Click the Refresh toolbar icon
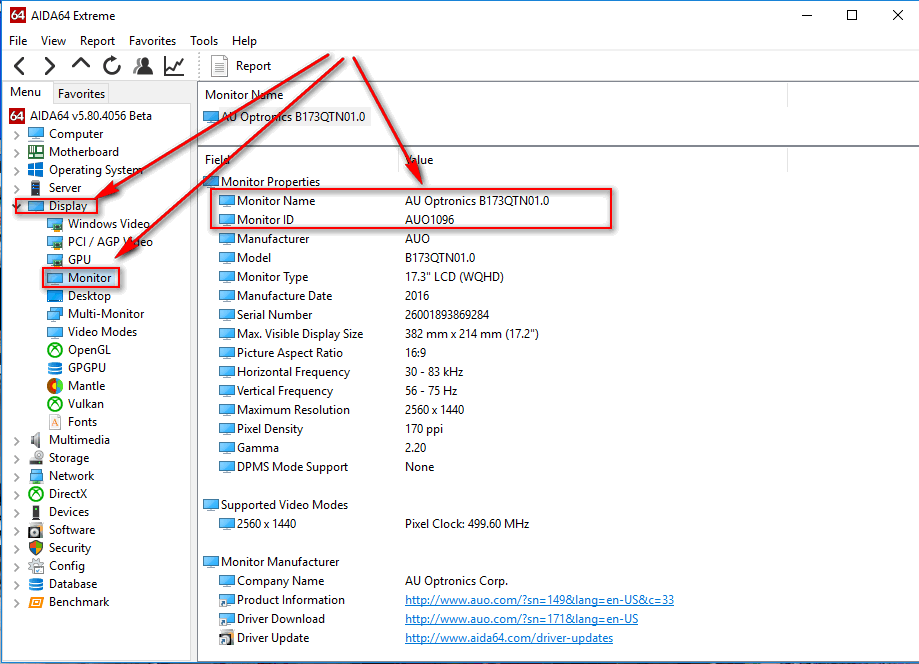919x664 pixels. 111,66
